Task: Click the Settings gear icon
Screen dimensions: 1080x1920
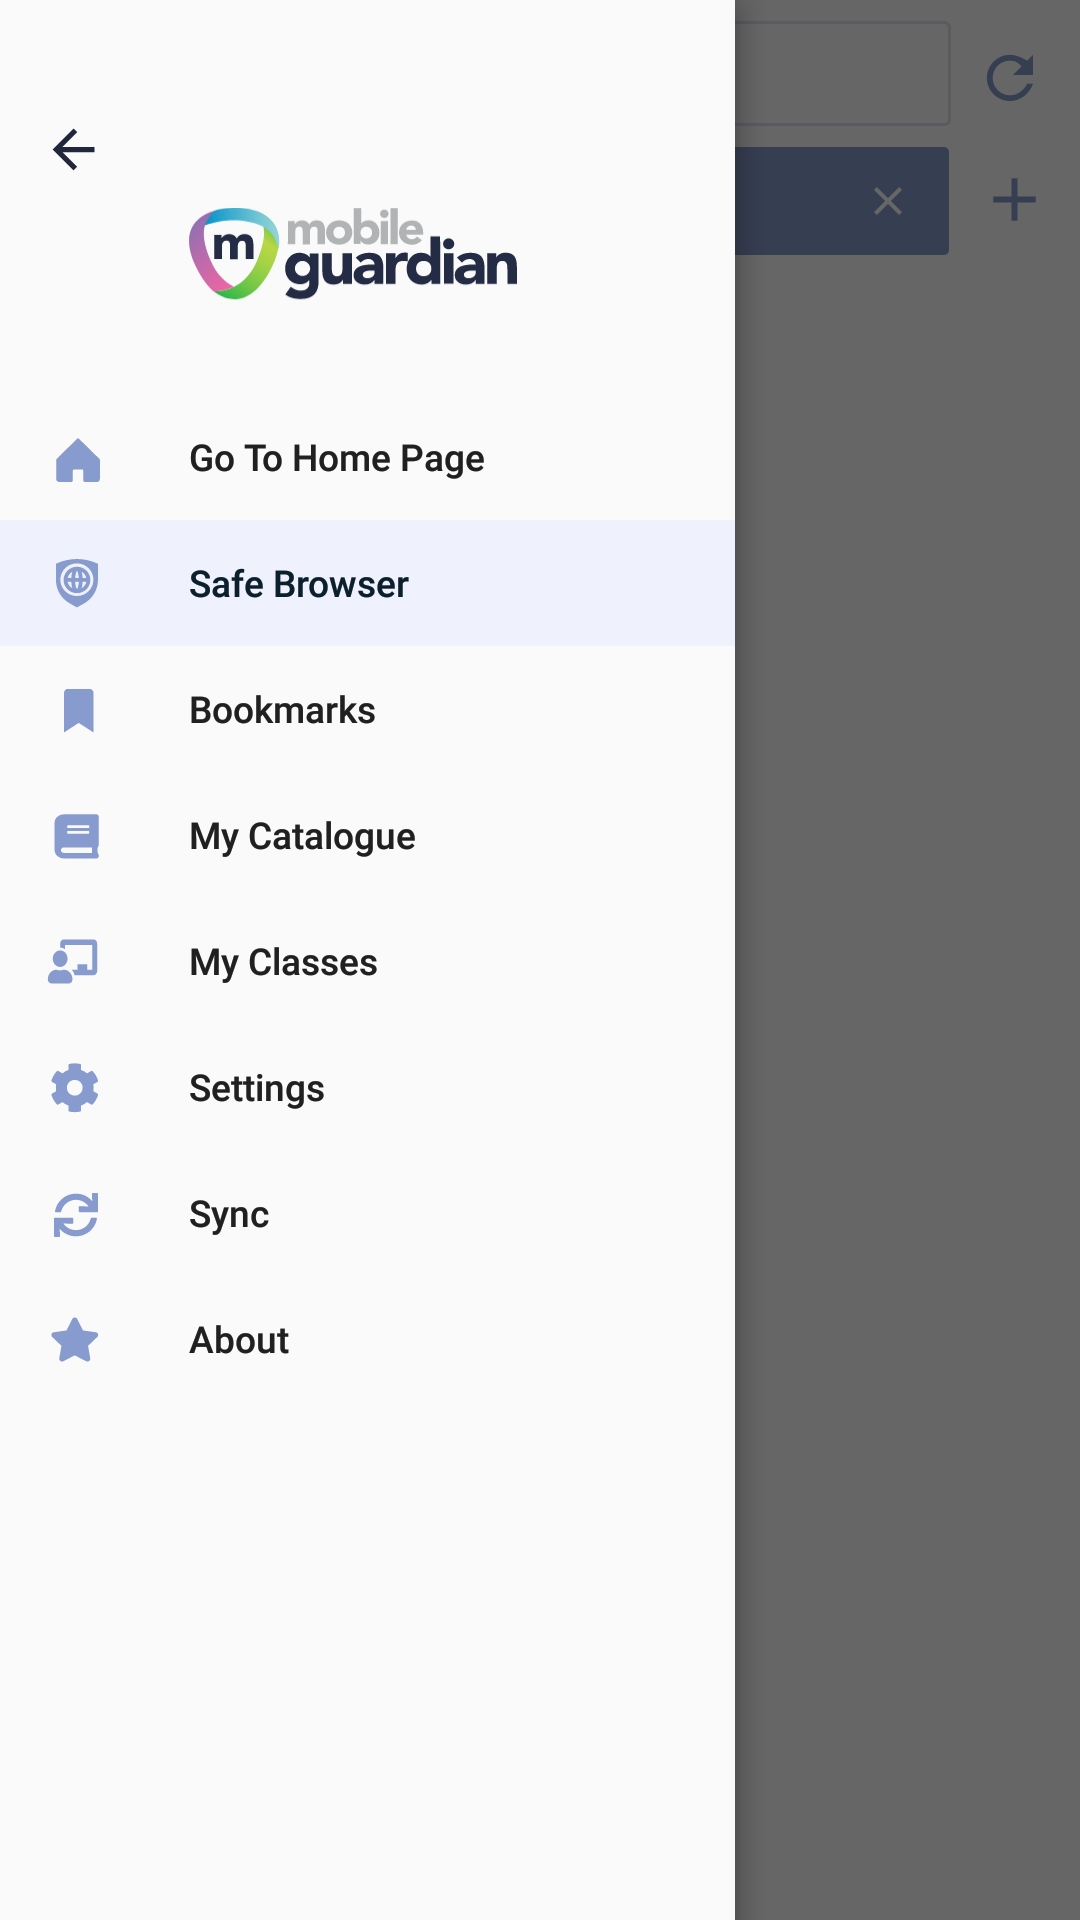Action: (x=75, y=1088)
